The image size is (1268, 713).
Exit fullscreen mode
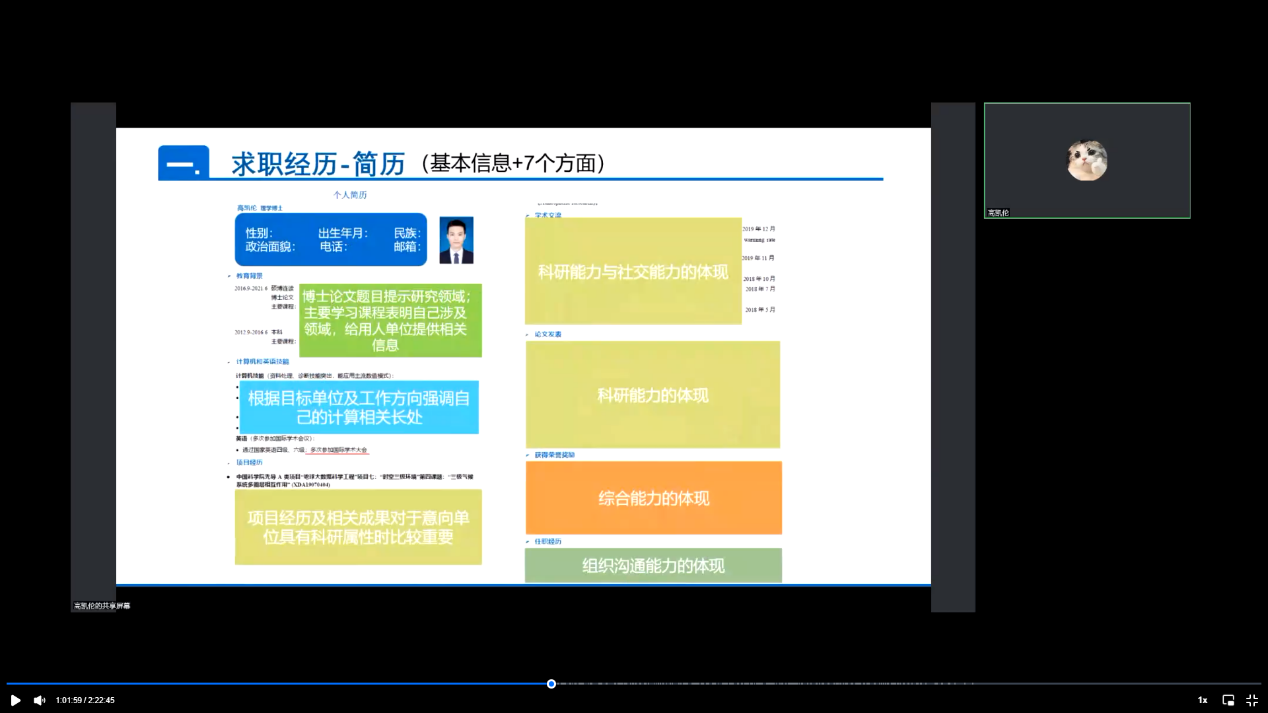[1251, 700]
